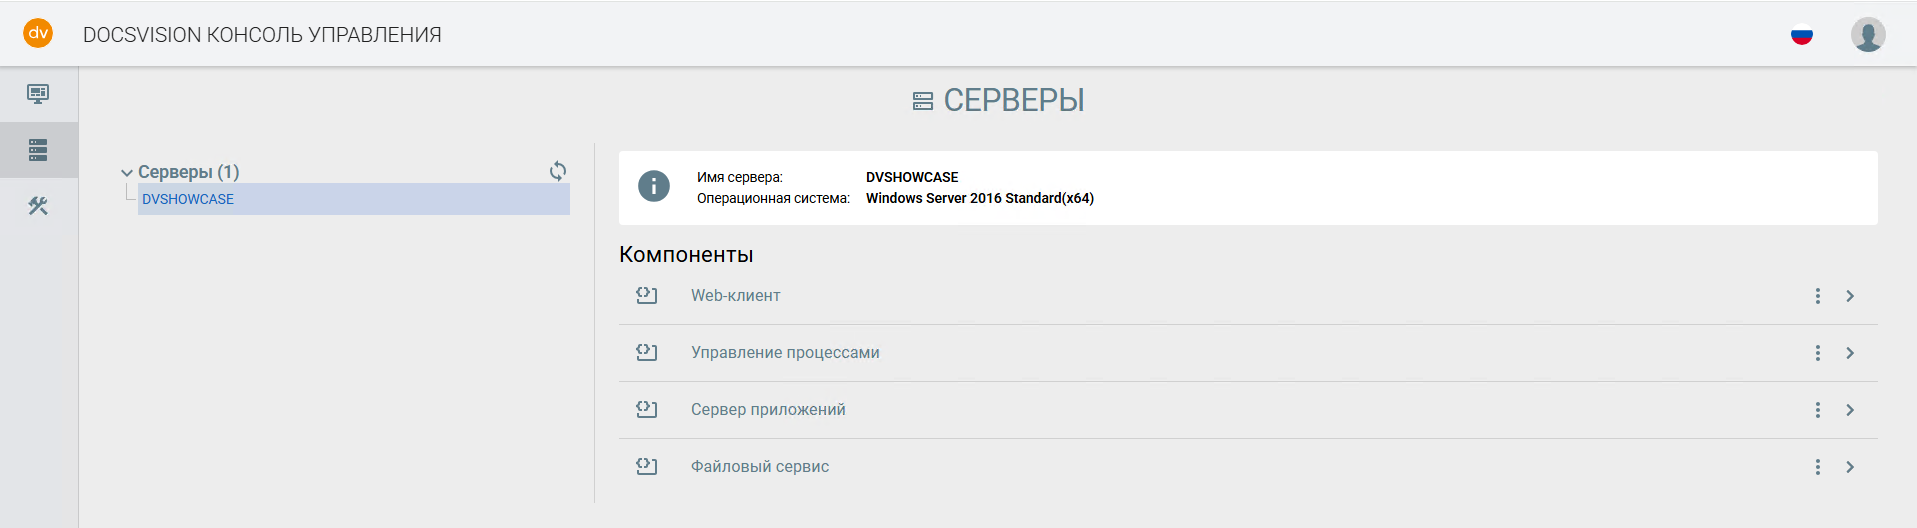
Task: Expand the Web-клиент row chevron
Action: click(1850, 296)
